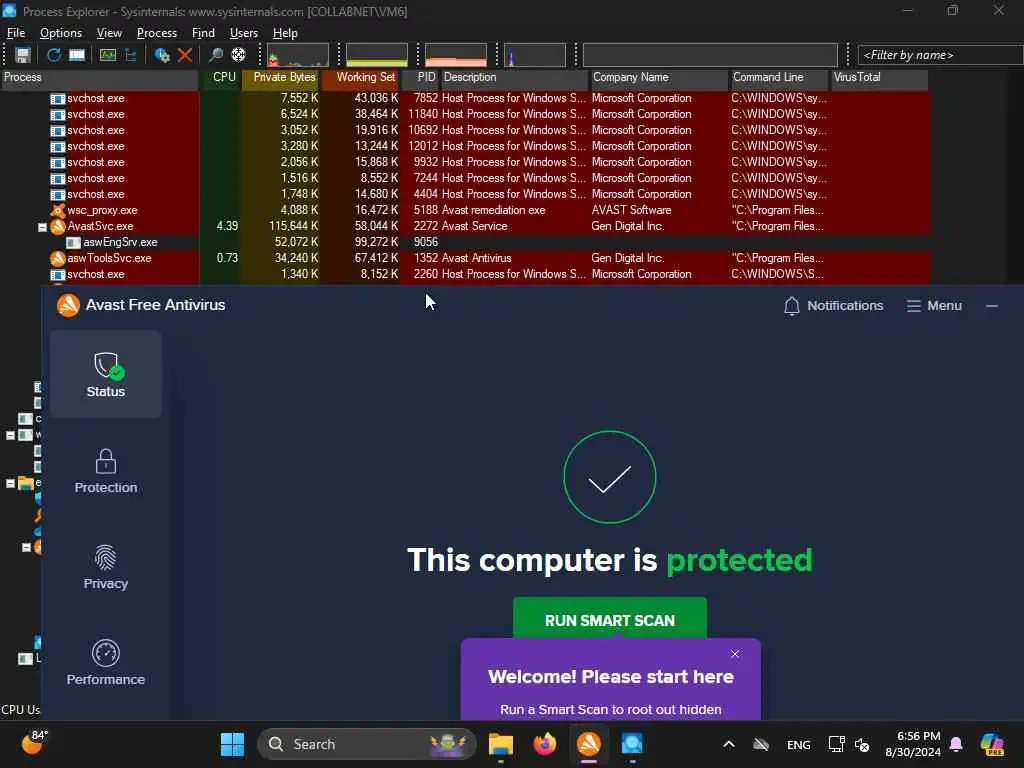Minimize the Avast window
Screen dimensions: 1024x768
click(991, 306)
